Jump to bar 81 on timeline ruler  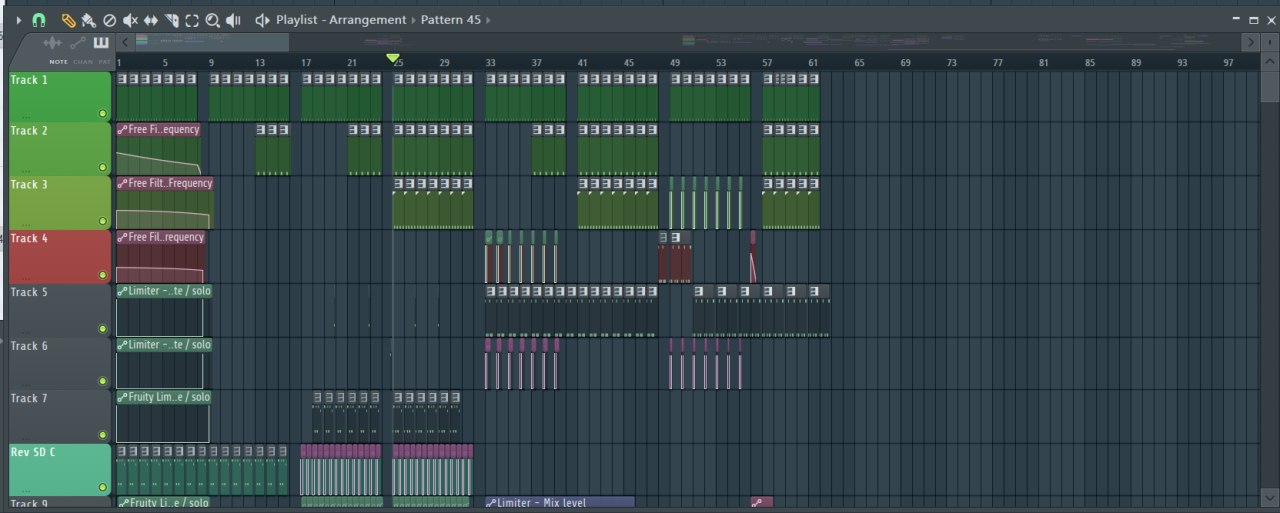pyautogui.click(x=1044, y=63)
